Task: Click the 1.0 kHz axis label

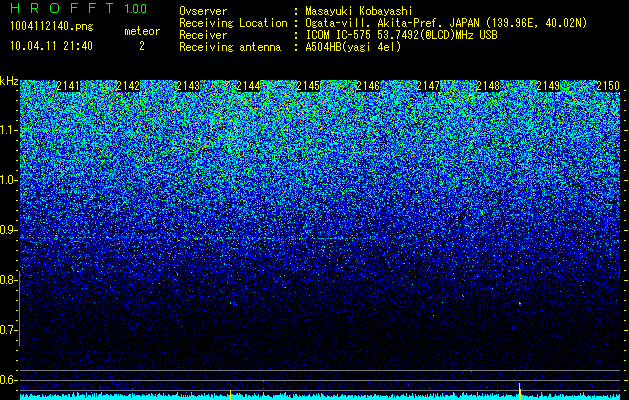Action: pos(9,180)
